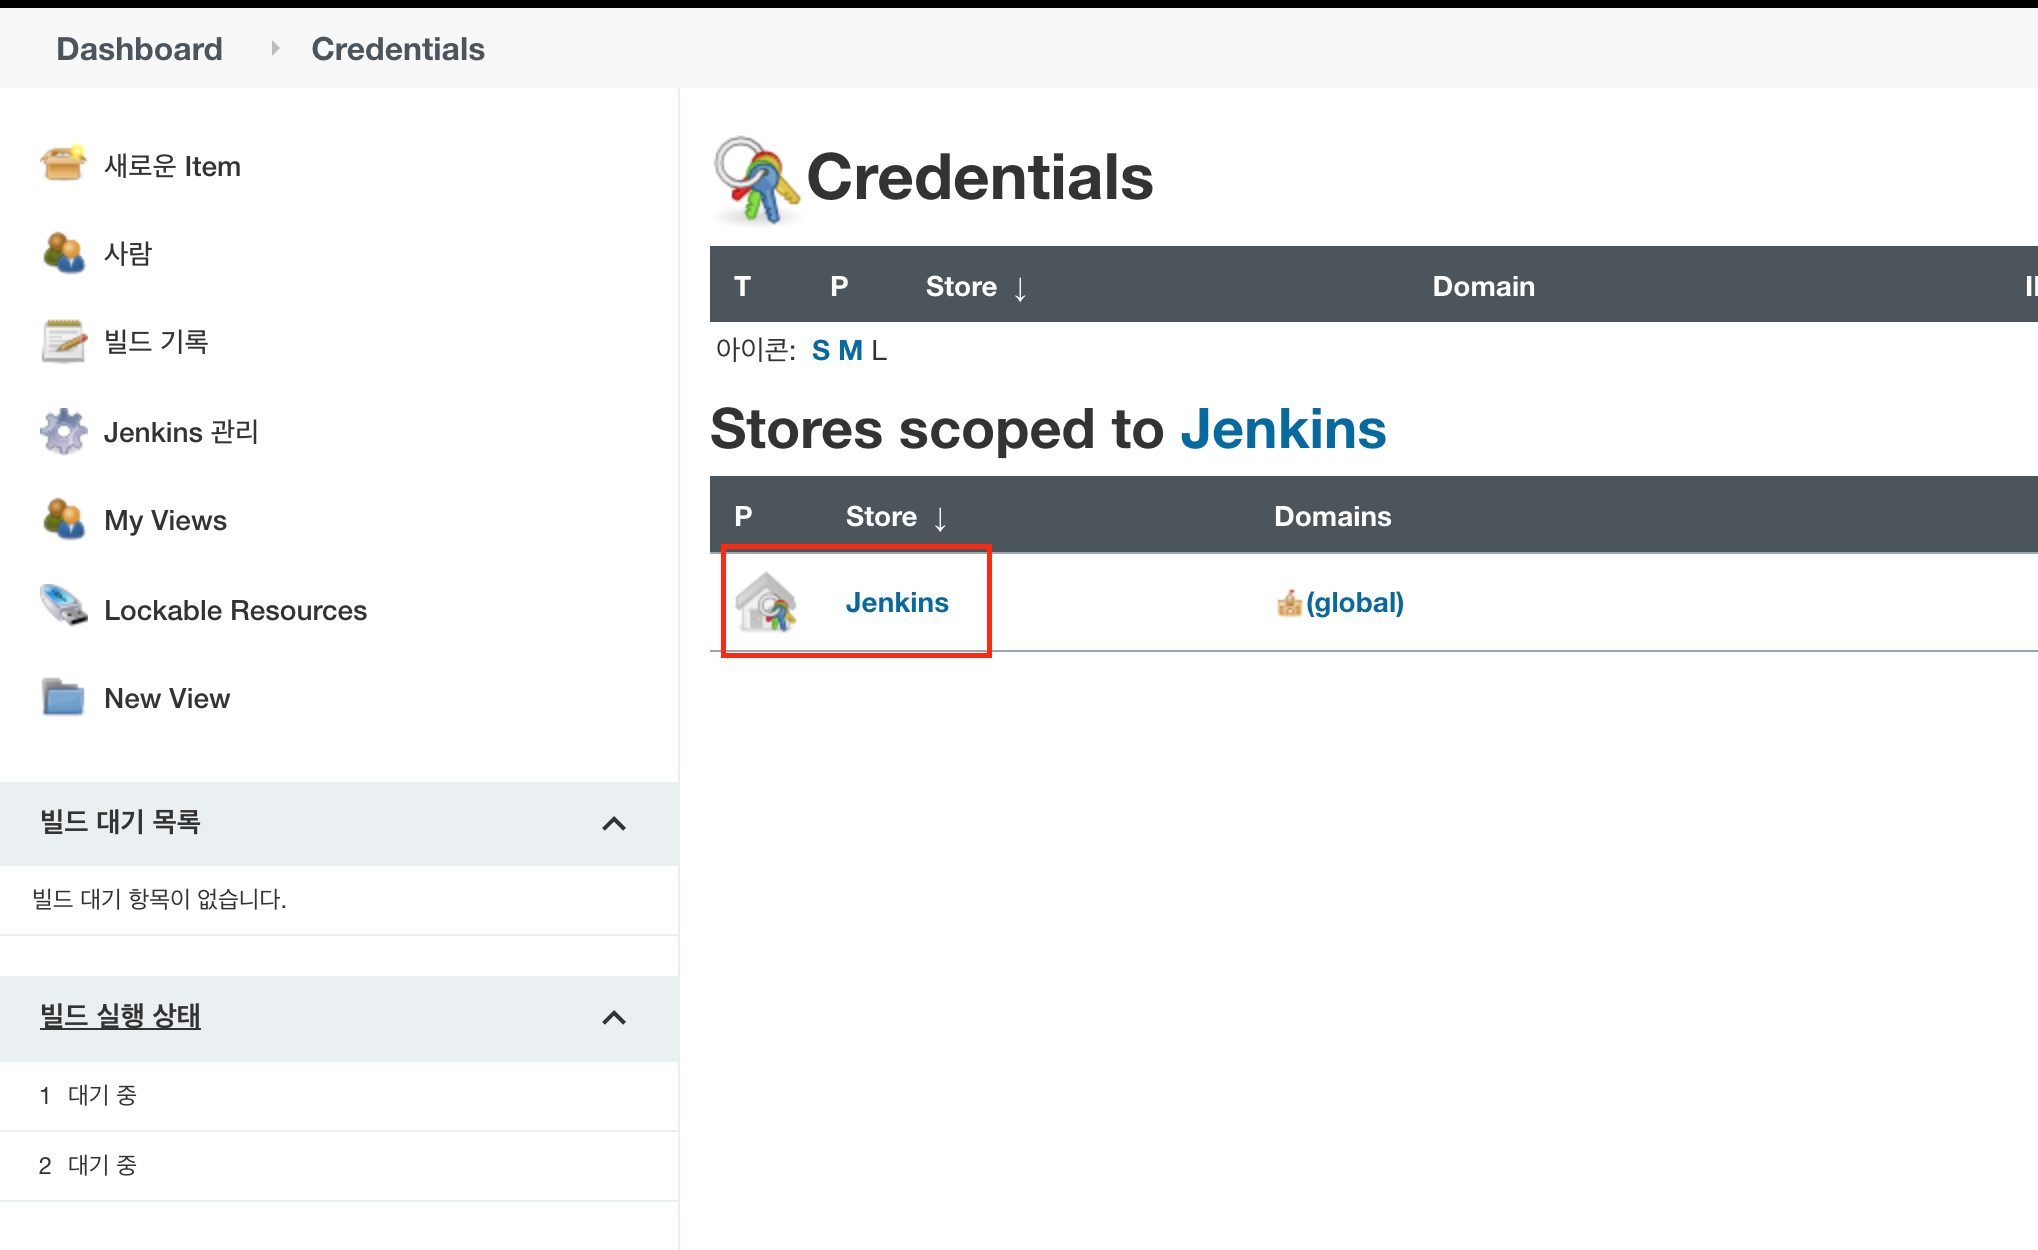
Task: Click the Jenkins 관리 gear icon
Action: coord(63,431)
